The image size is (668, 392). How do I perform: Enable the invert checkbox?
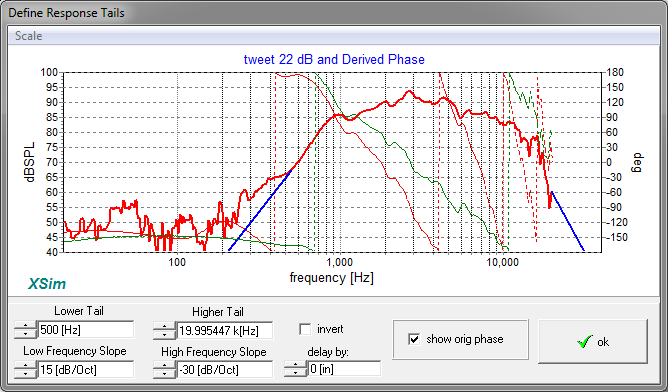coord(305,329)
